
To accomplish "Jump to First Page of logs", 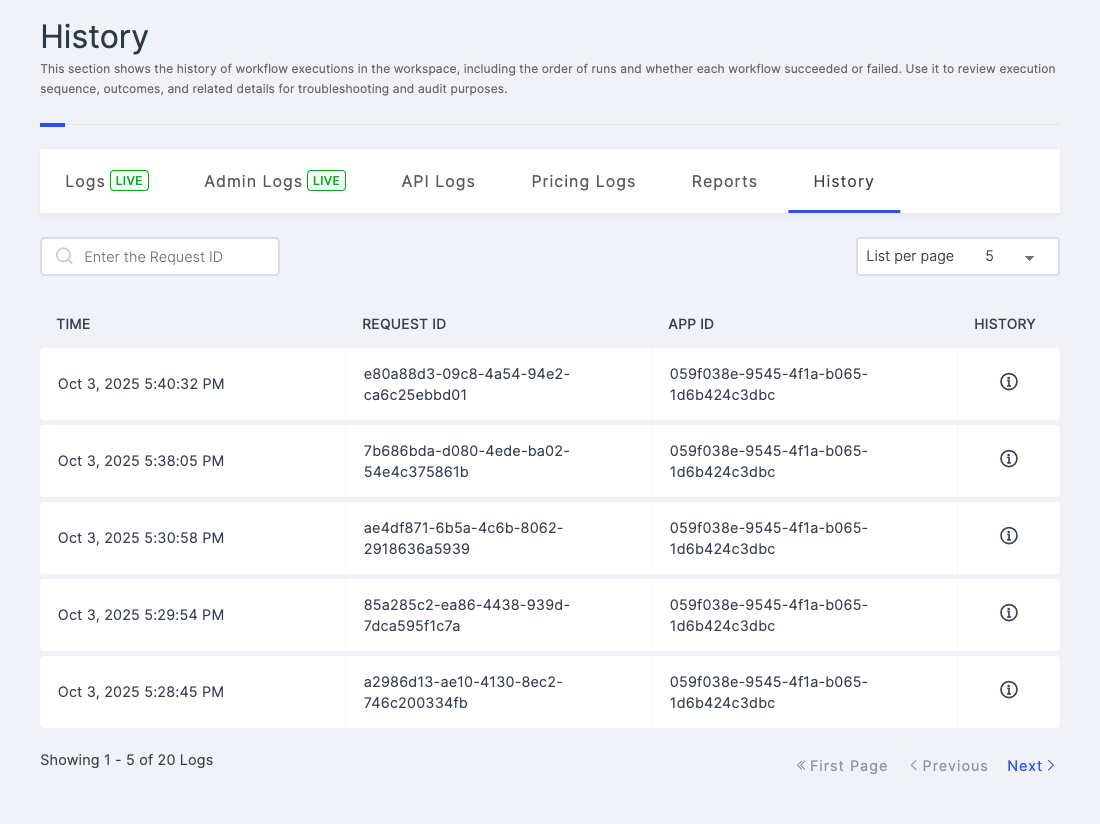I will [841, 766].
